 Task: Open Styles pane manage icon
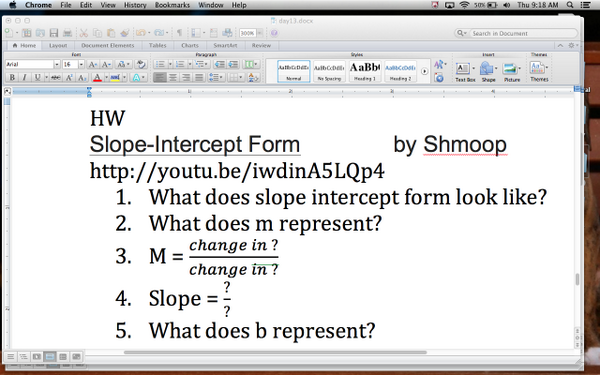439,78
